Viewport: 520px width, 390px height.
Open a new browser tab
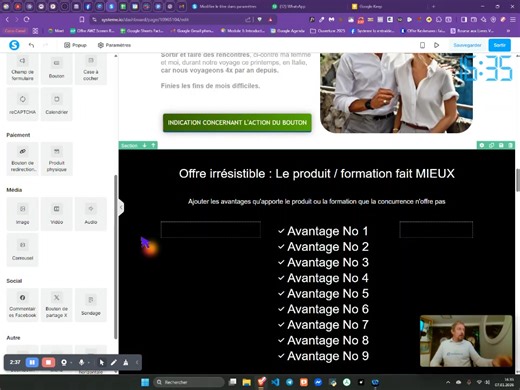point(433,6)
